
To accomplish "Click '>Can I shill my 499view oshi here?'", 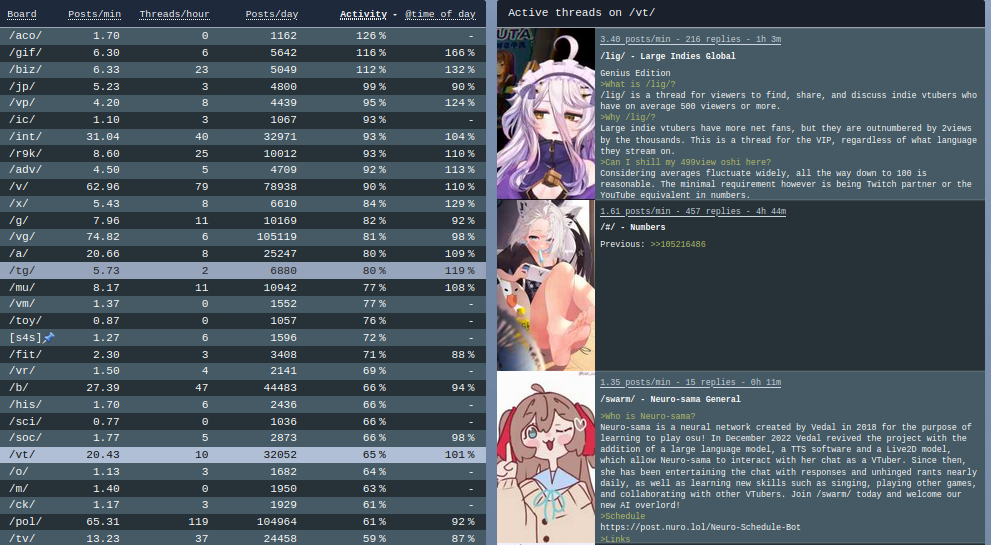I will click(x=685, y=162).
